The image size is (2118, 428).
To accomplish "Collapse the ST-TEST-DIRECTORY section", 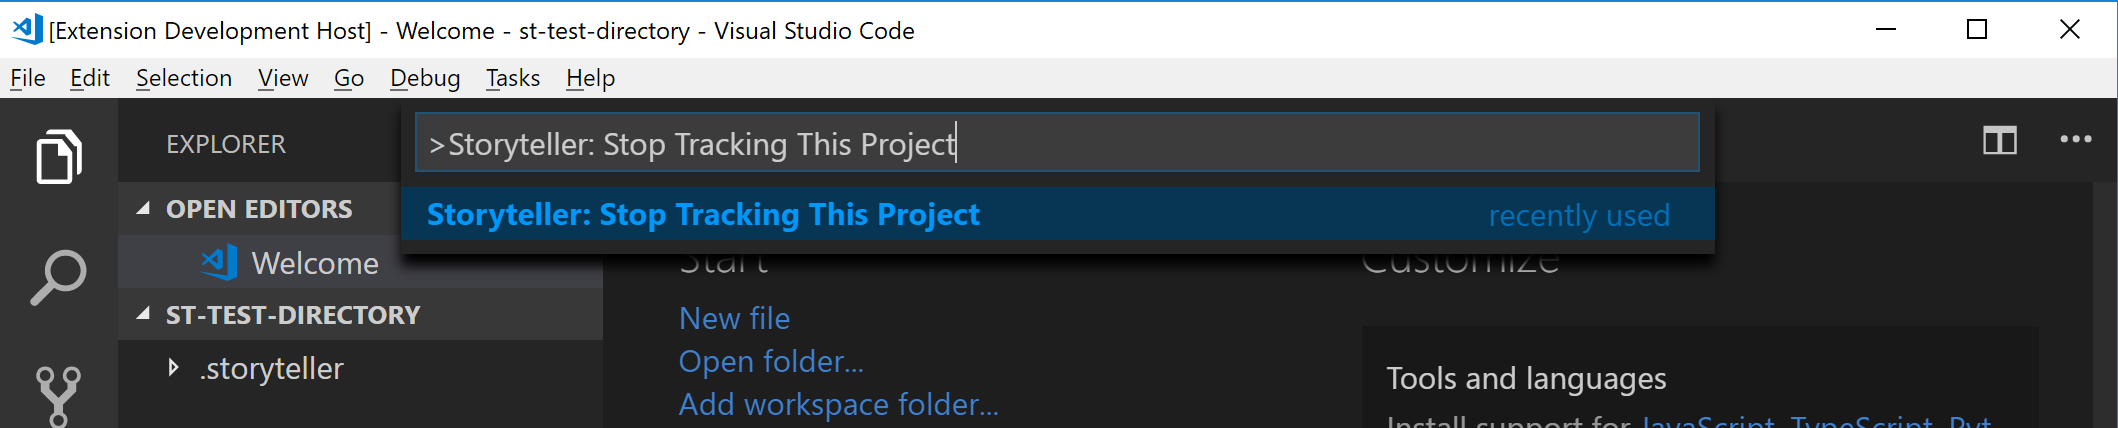I will click(x=144, y=314).
